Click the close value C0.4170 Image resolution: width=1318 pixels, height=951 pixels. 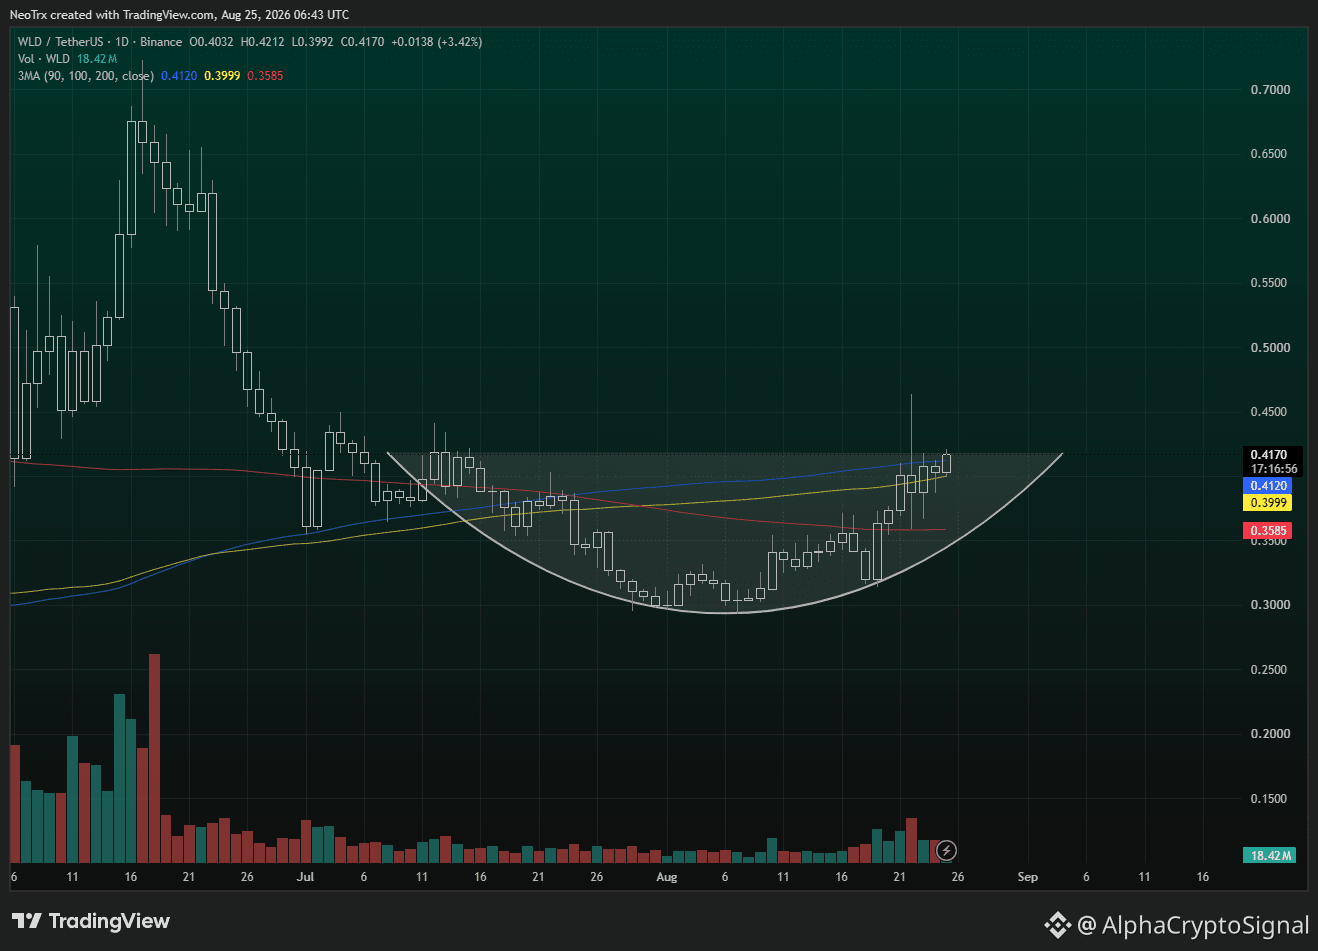[x=362, y=42]
